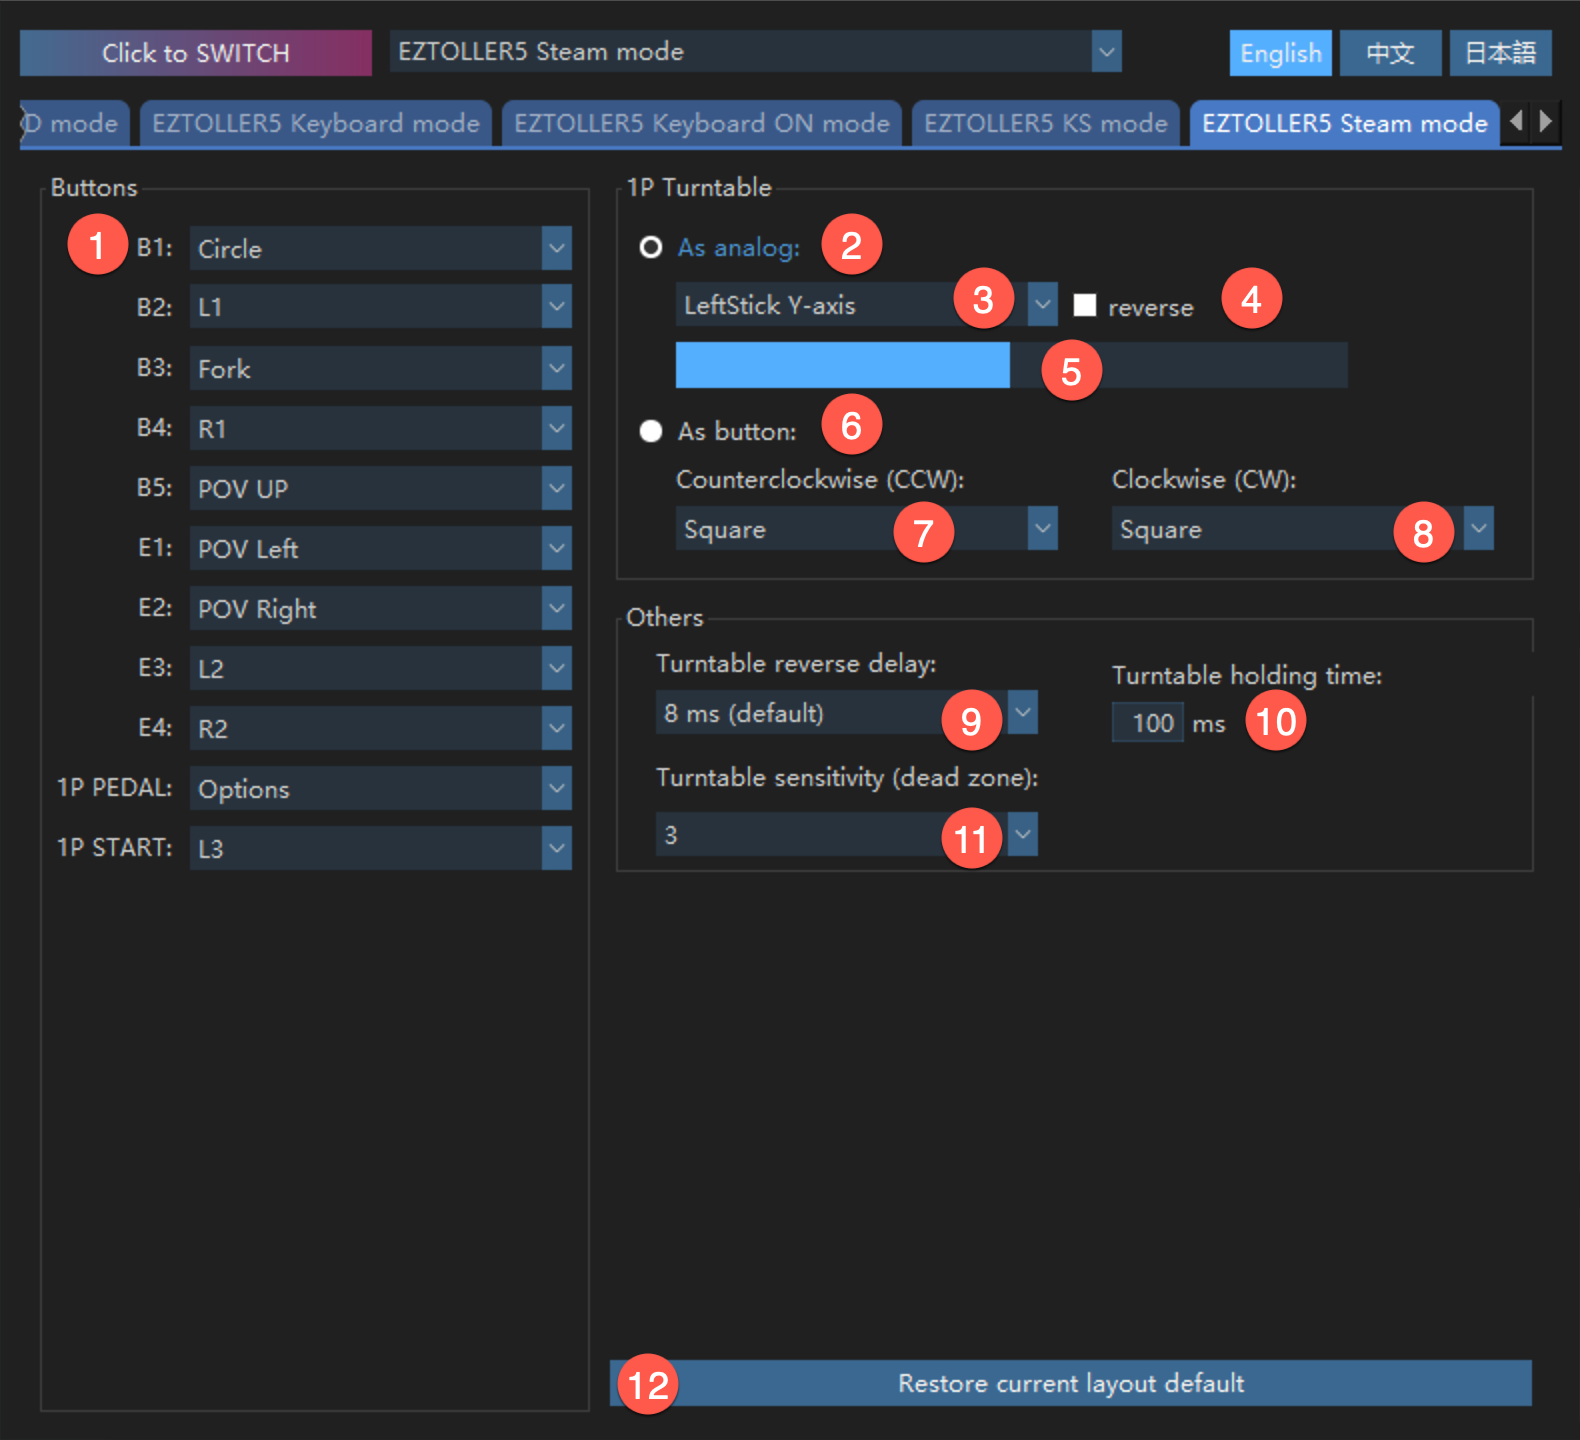Select the As analog radio button
Viewport: 1580px width, 1440px height.
[651, 247]
